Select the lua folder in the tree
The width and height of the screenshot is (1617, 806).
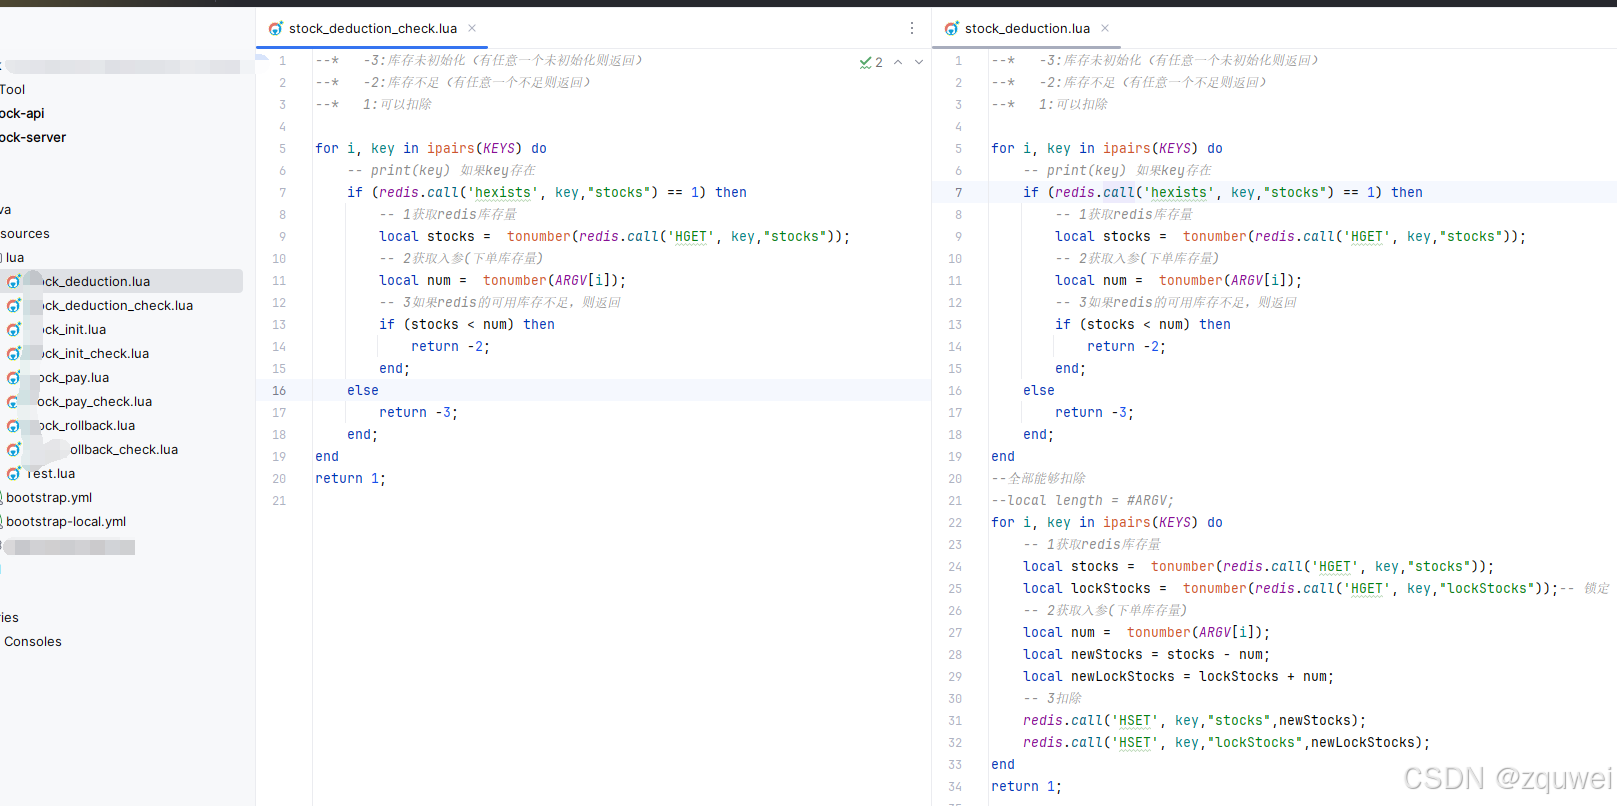pyautogui.click(x=14, y=258)
